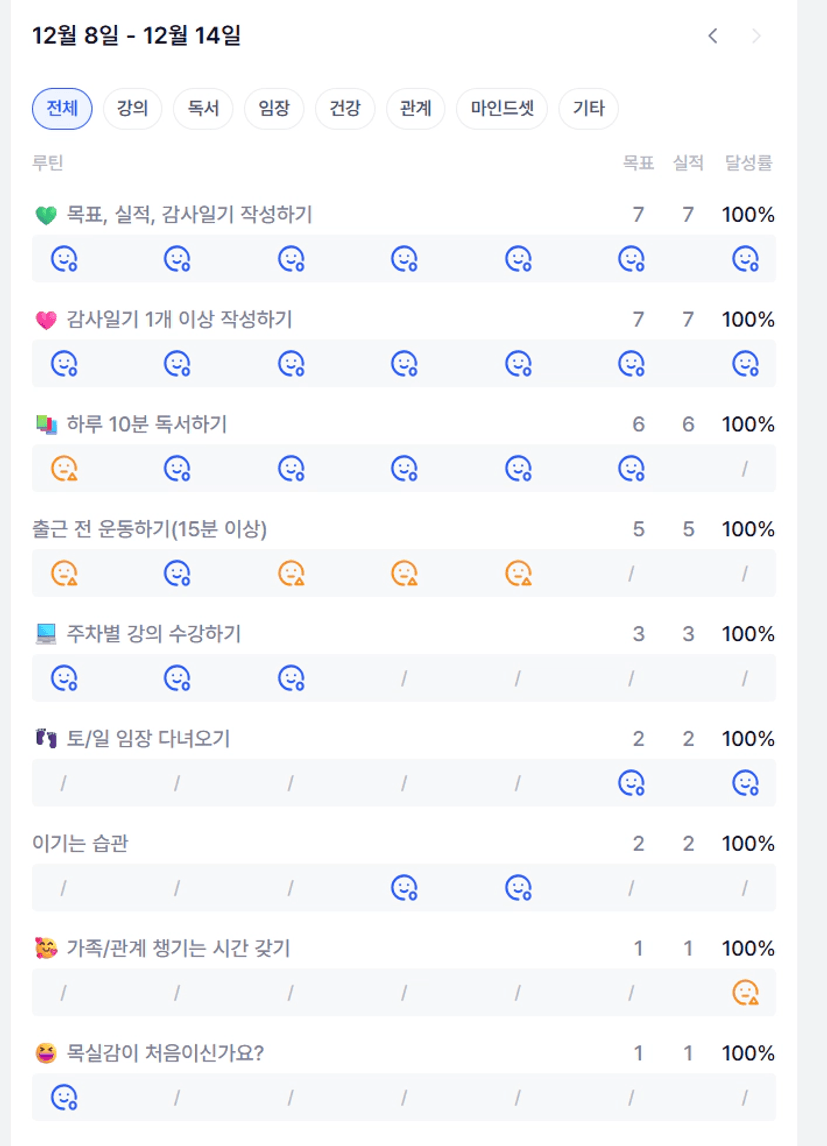827x1146 pixels.
Task: Show only 임장 routines
Action: coord(274,109)
